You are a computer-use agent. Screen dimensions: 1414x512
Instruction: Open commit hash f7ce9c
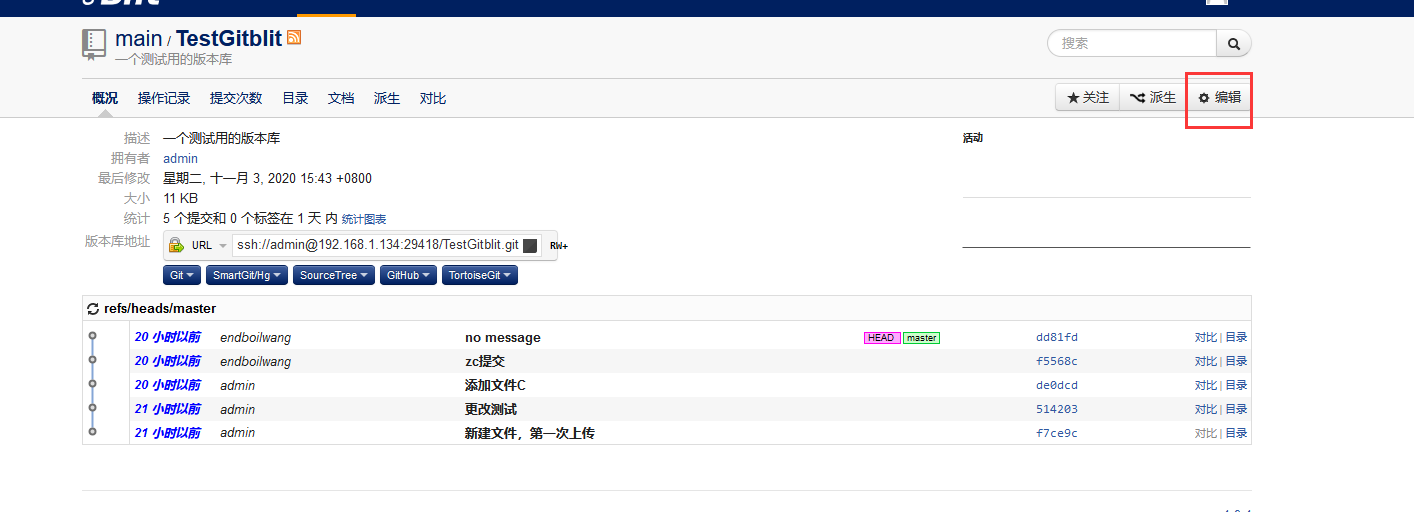pos(1057,433)
